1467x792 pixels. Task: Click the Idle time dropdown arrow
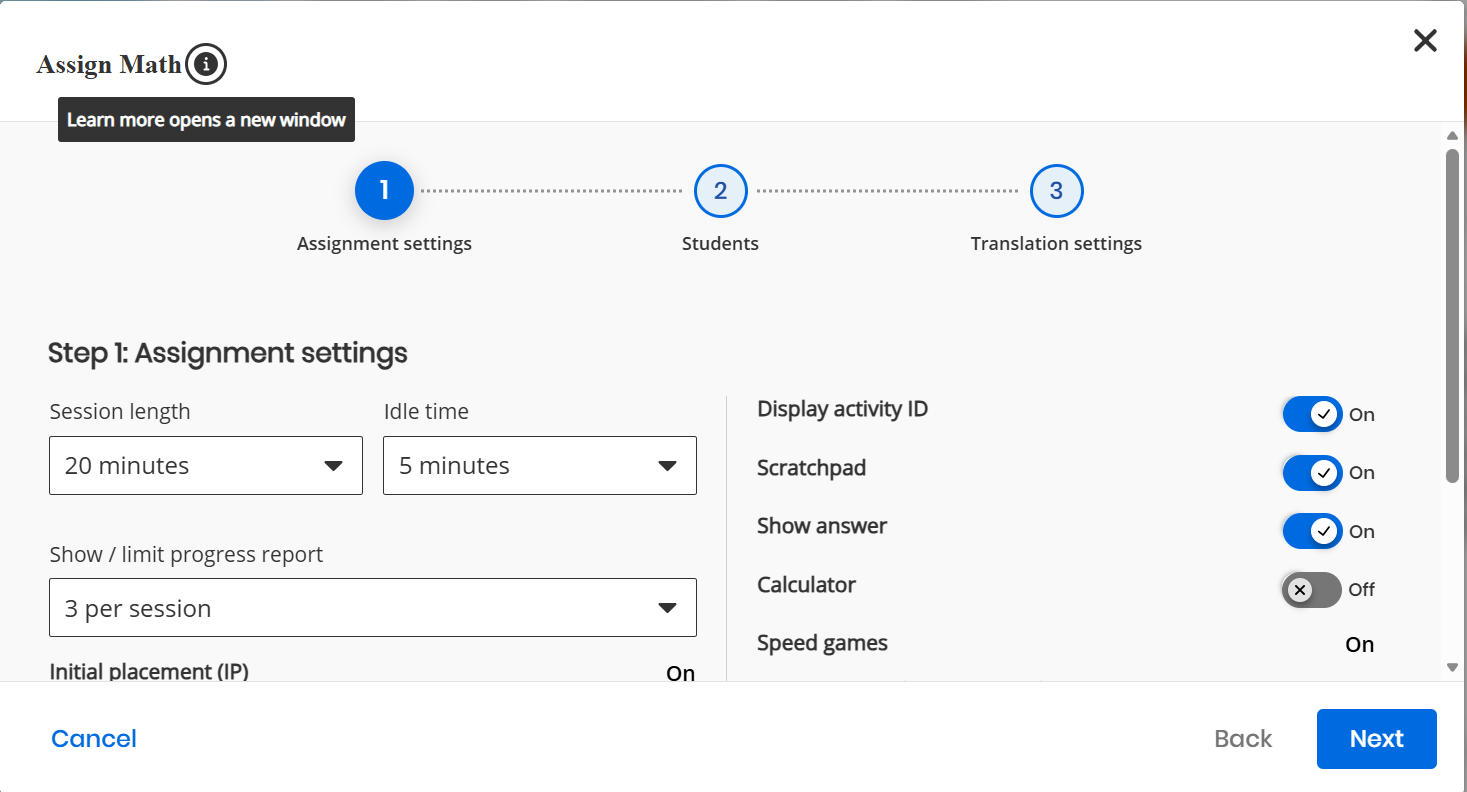[668, 466]
